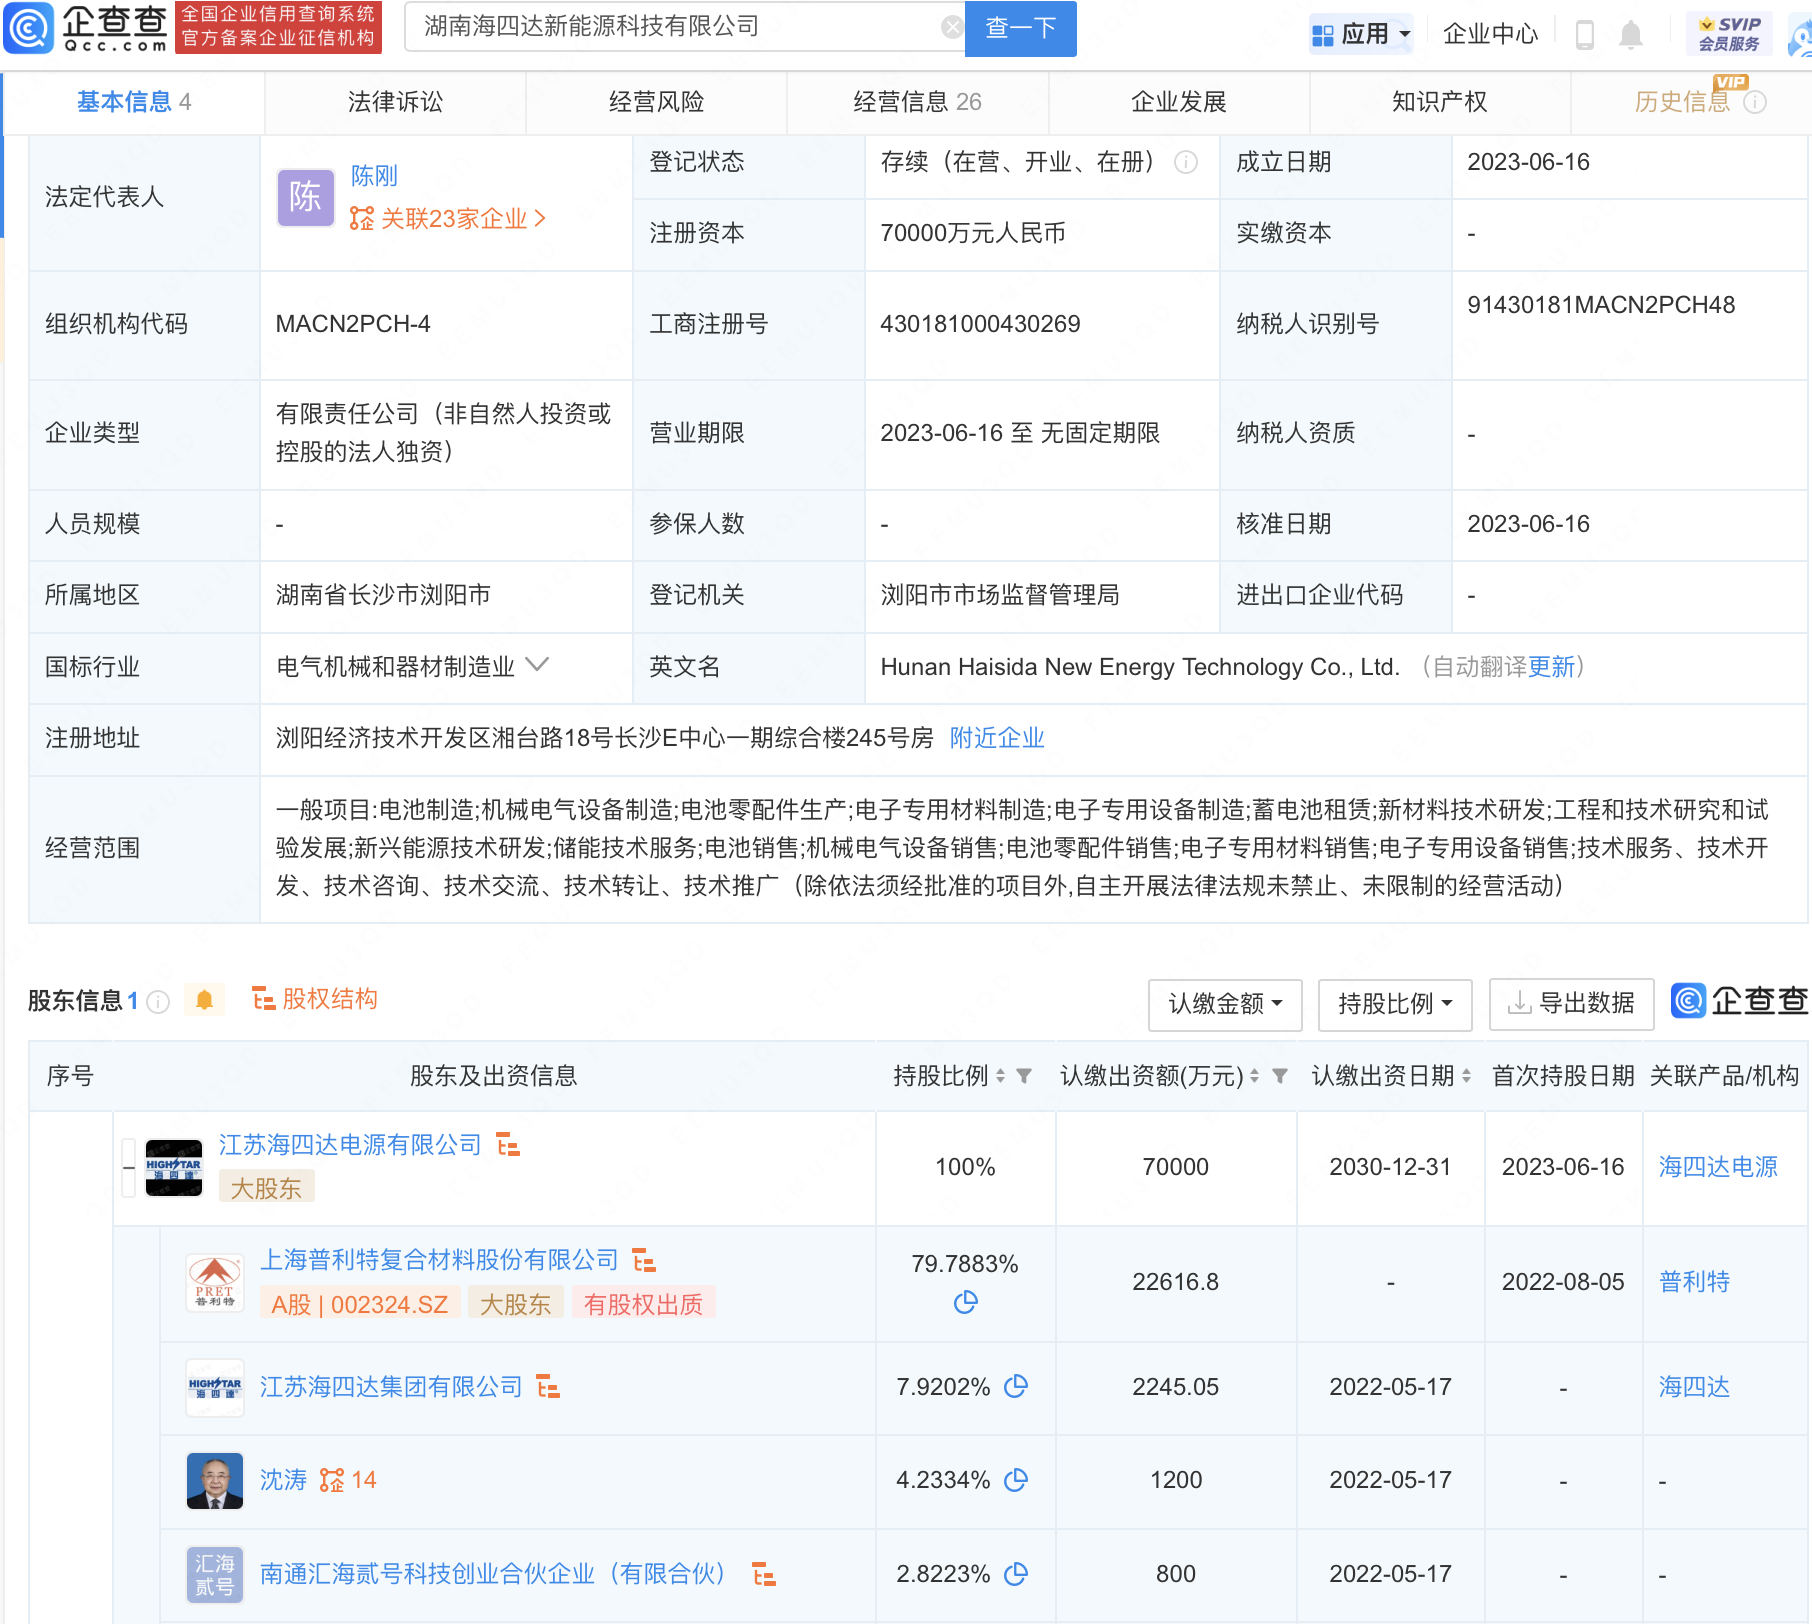Open the 知识产权 tab
Screen dimensions: 1812x1624
point(1439,102)
